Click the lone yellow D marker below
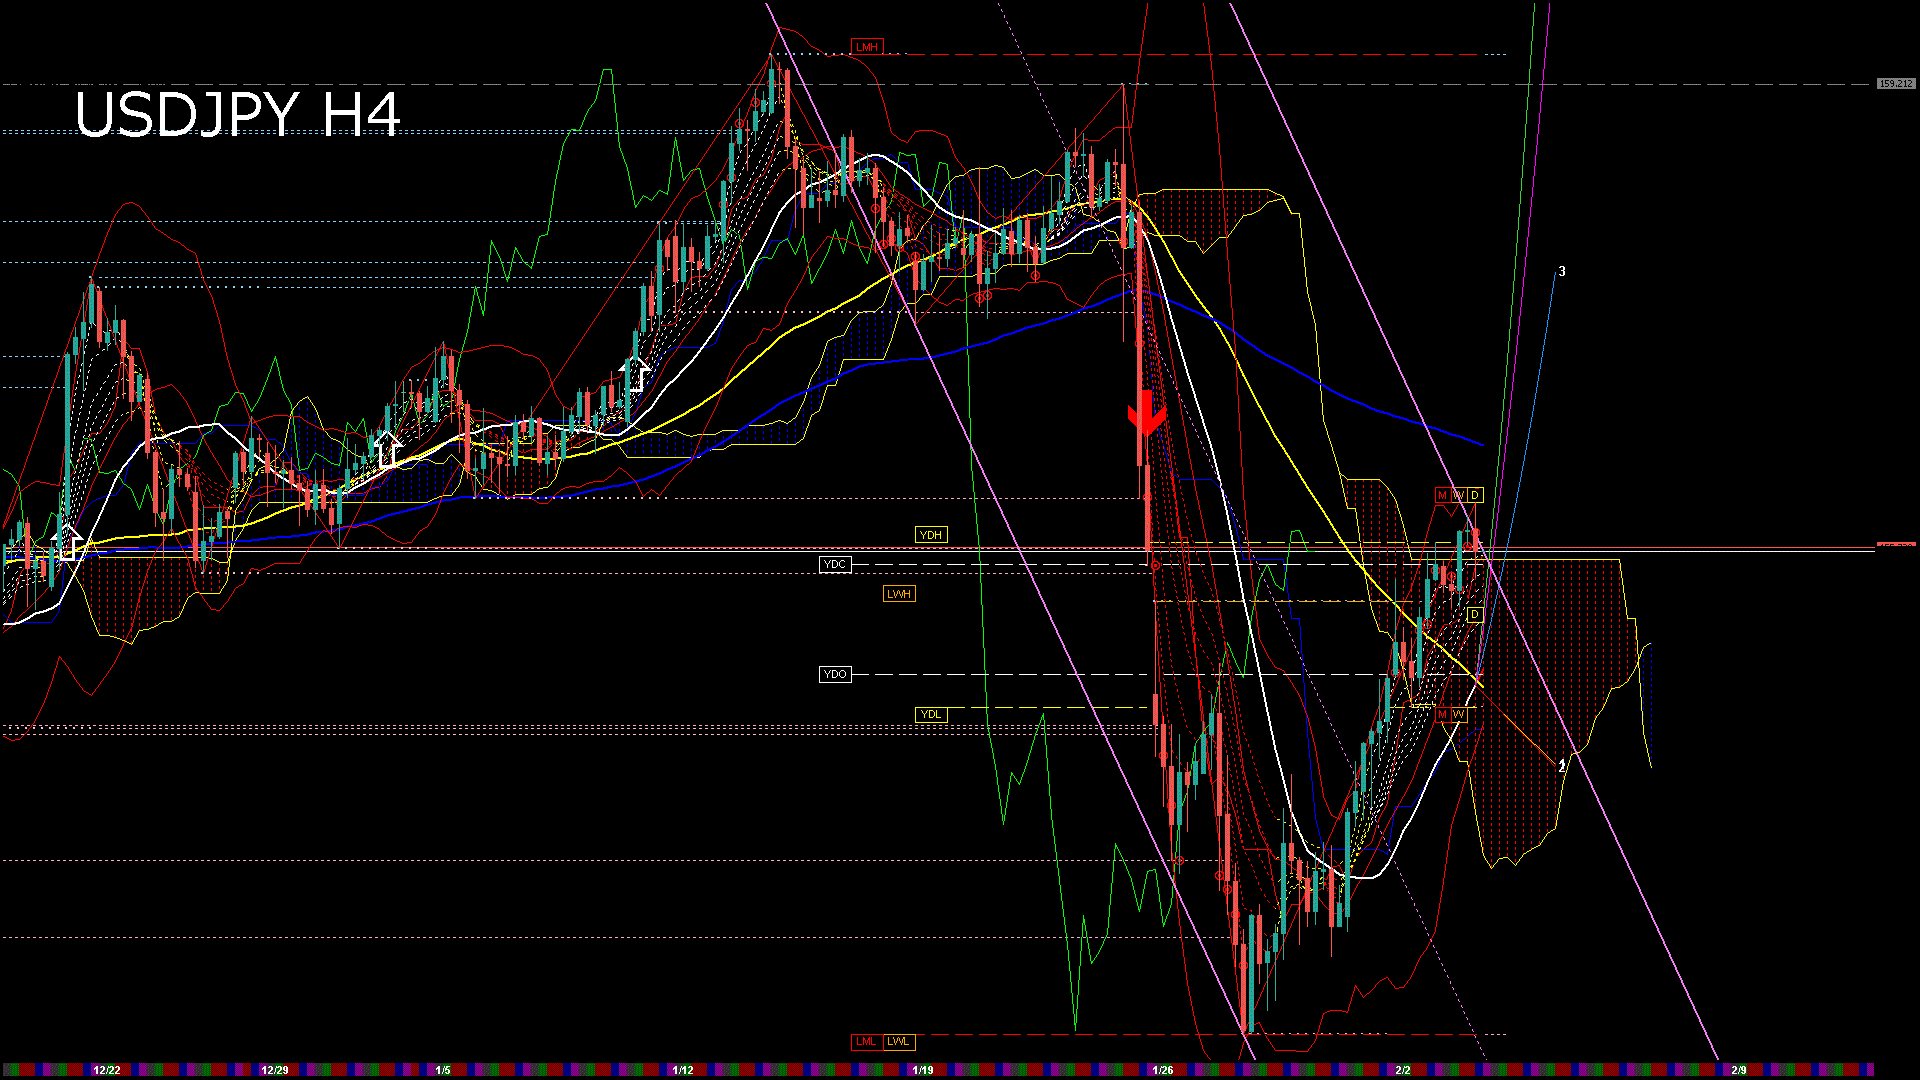This screenshot has height=1080, width=1920. point(1475,614)
